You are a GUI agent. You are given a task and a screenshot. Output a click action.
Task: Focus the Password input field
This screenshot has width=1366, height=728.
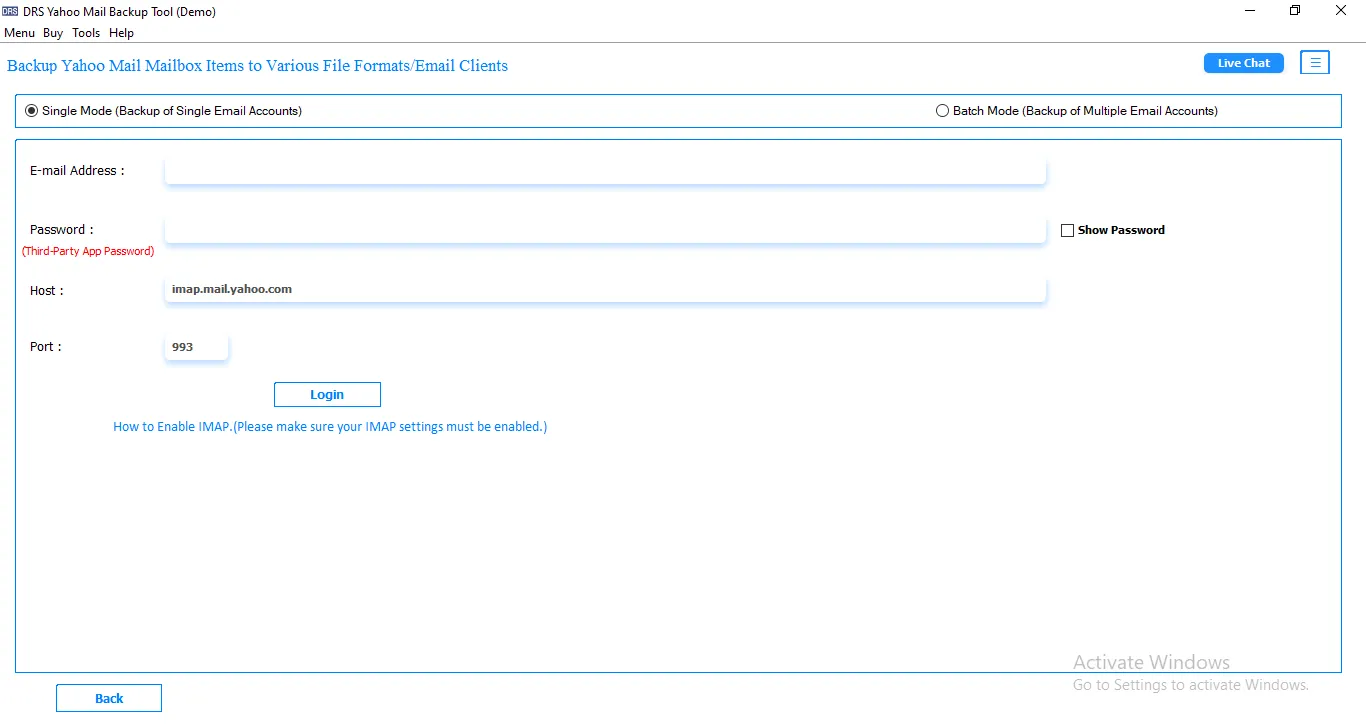[x=605, y=230]
